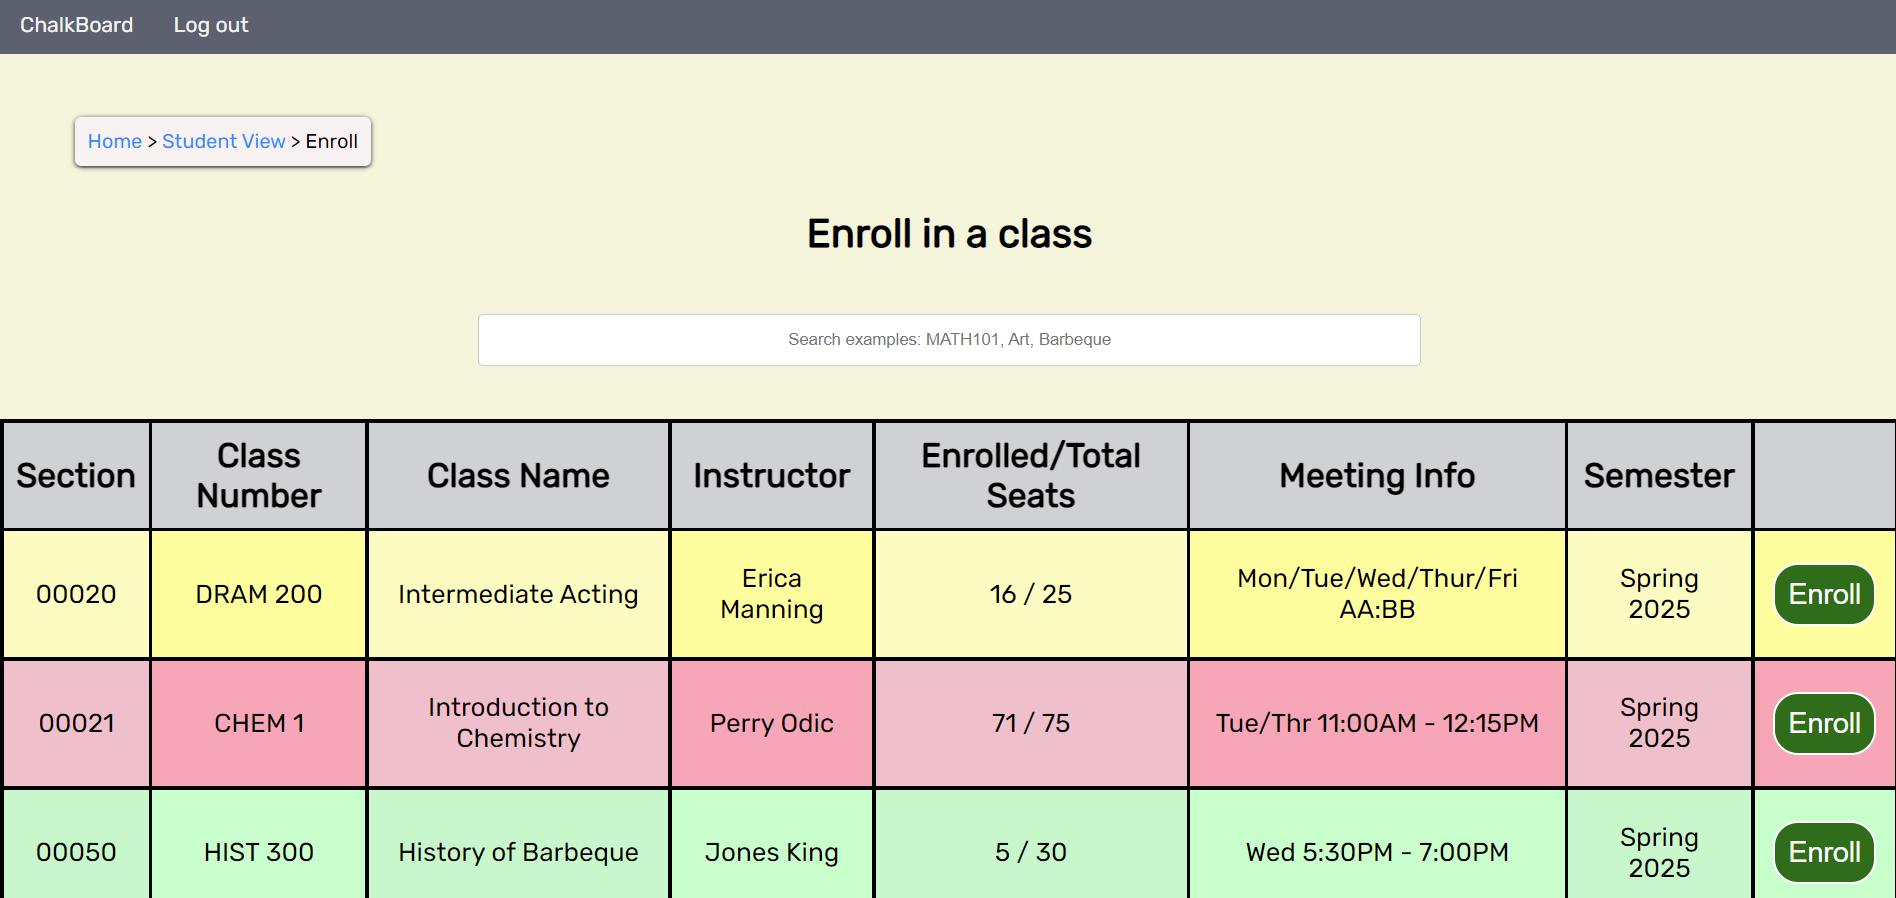Select the Meeting Info column header
The image size is (1896, 898).
point(1376,476)
